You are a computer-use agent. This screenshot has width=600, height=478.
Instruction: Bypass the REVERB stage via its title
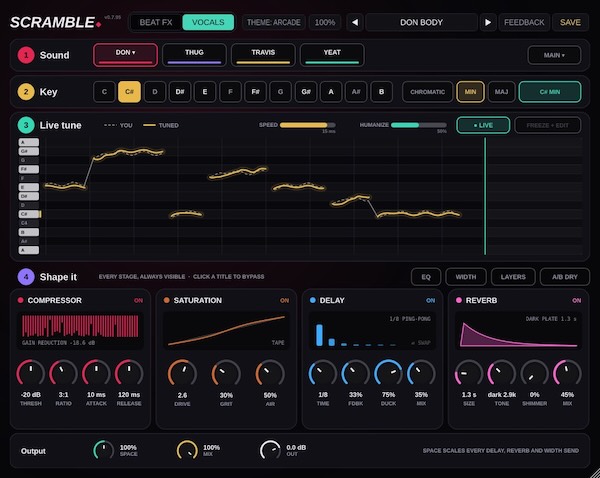(481, 300)
